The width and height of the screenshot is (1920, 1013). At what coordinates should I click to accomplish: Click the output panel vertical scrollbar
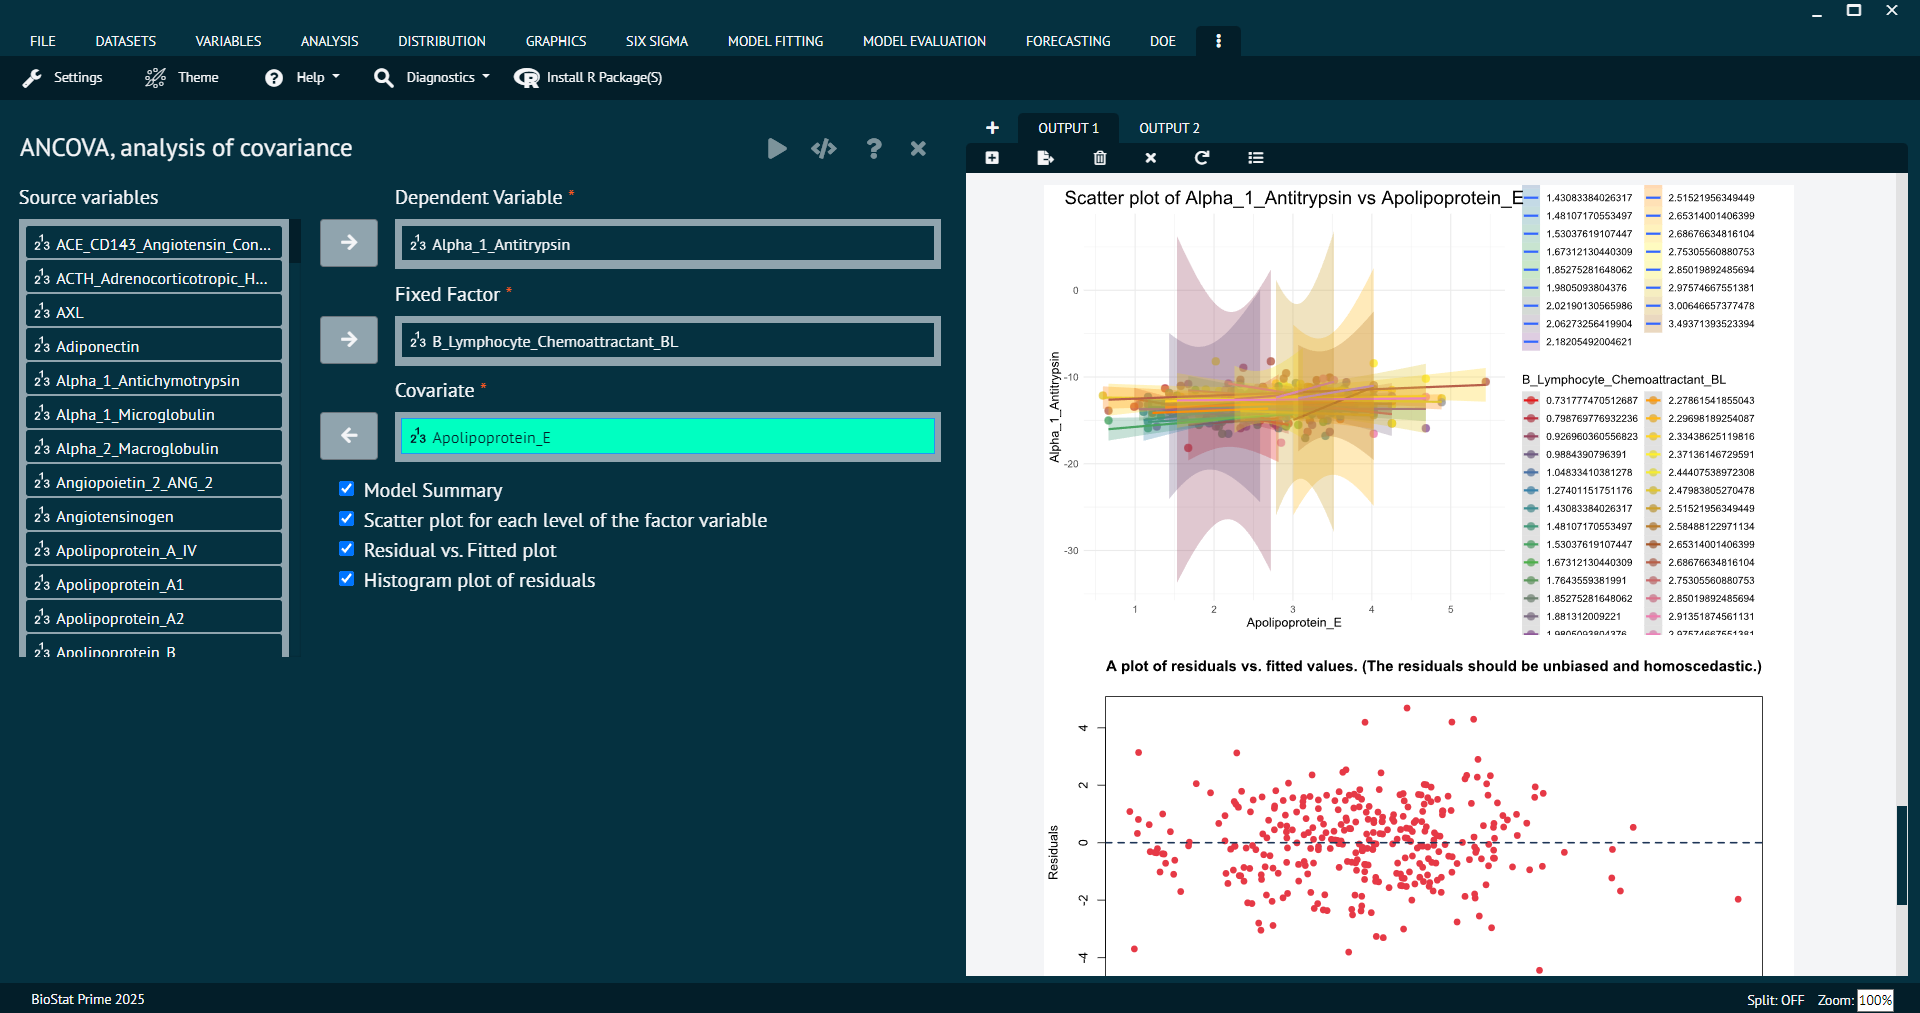click(x=1902, y=855)
